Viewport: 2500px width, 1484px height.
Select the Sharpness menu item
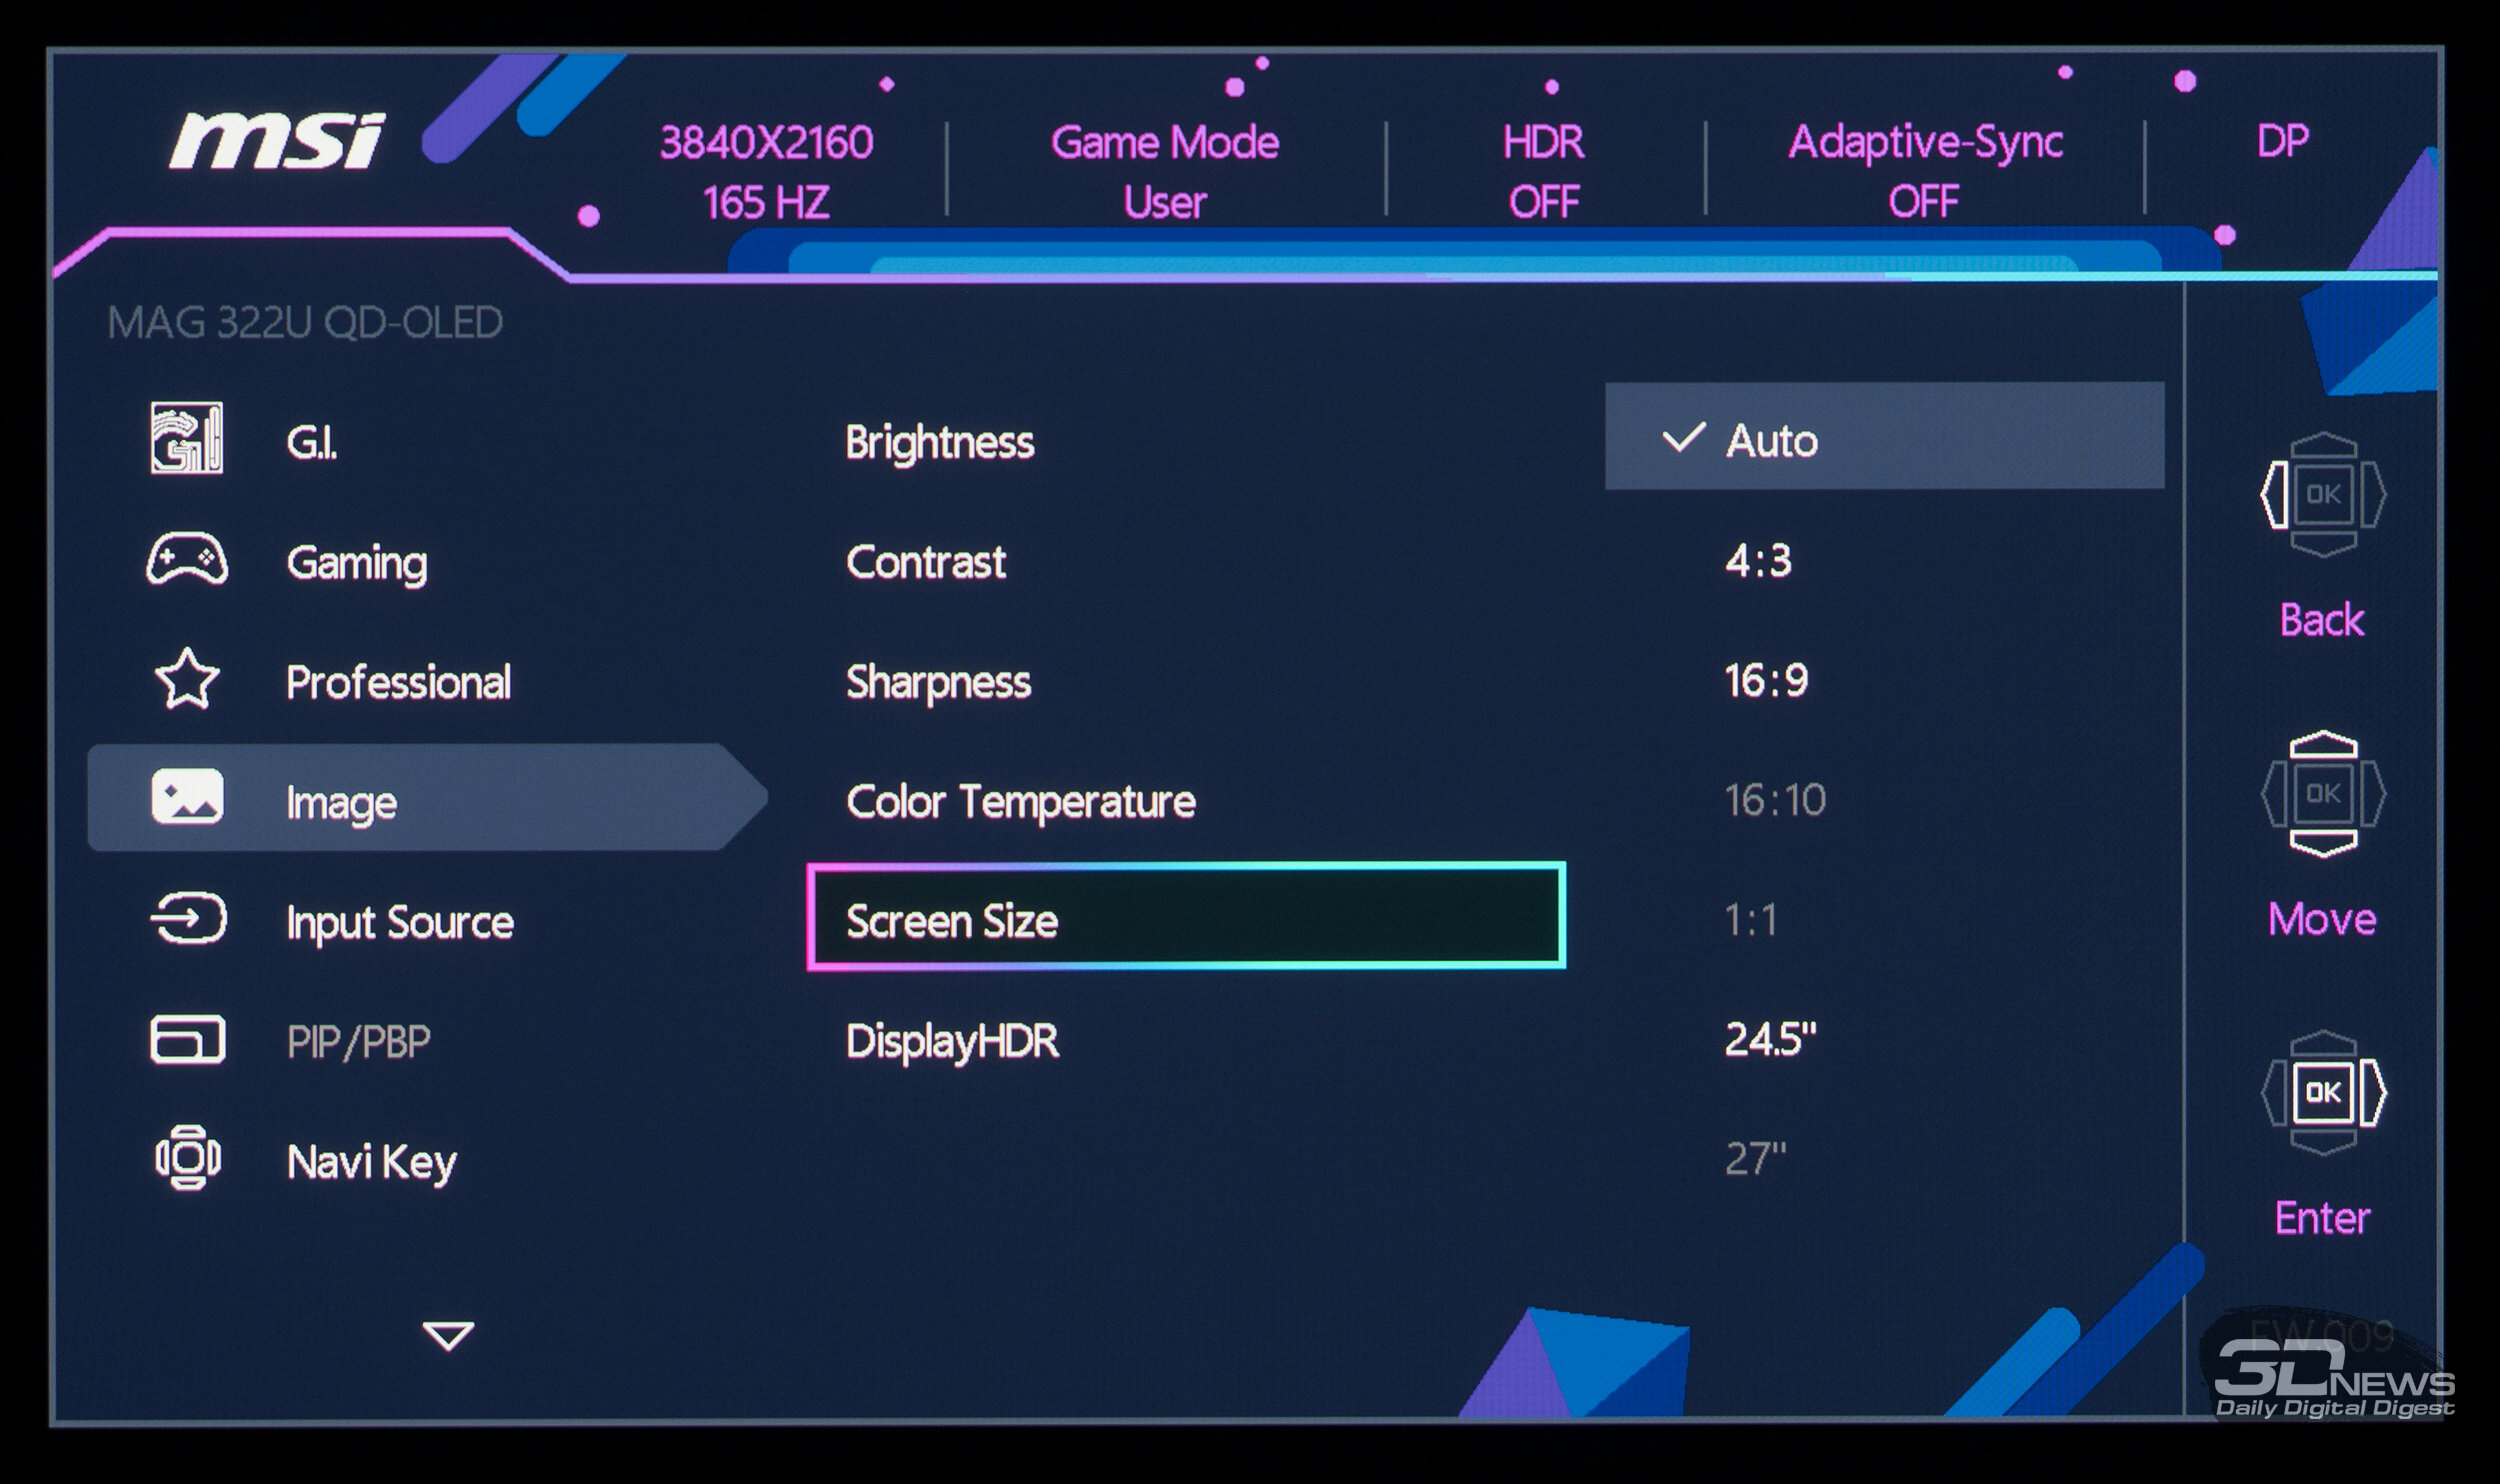coord(938,682)
